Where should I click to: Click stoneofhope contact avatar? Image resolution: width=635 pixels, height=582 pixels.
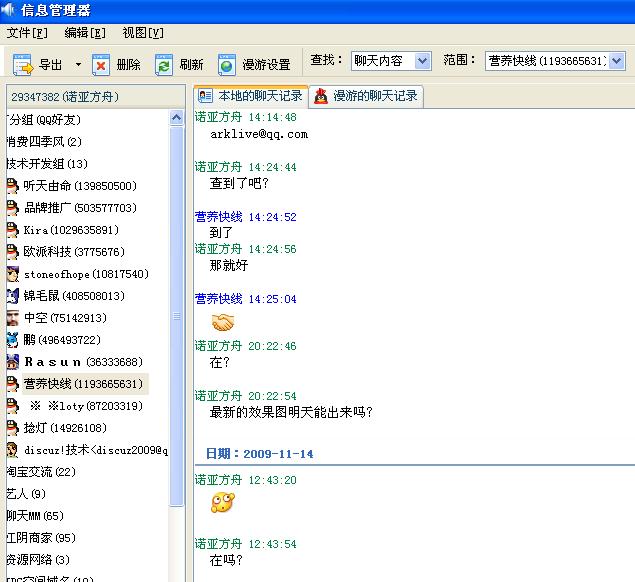(x=13, y=274)
